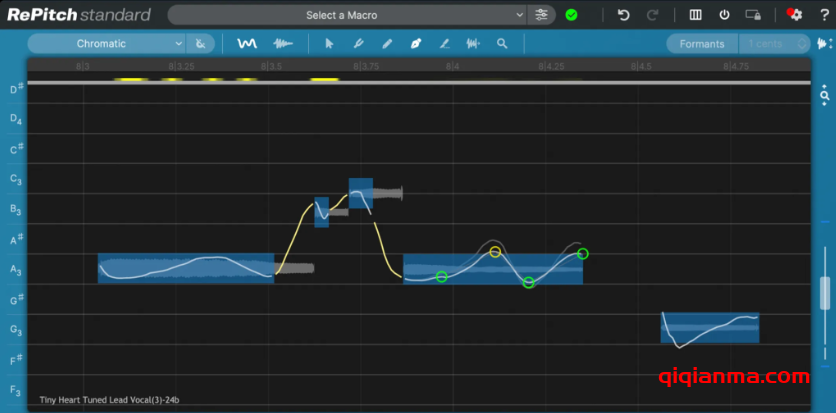Select the G3 note block
The height and width of the screenshot is (413, 836).
[710, 328]
